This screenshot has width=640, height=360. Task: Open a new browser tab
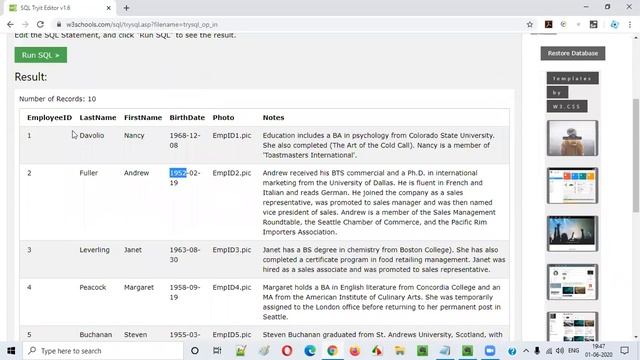click(x=126, y=8)
